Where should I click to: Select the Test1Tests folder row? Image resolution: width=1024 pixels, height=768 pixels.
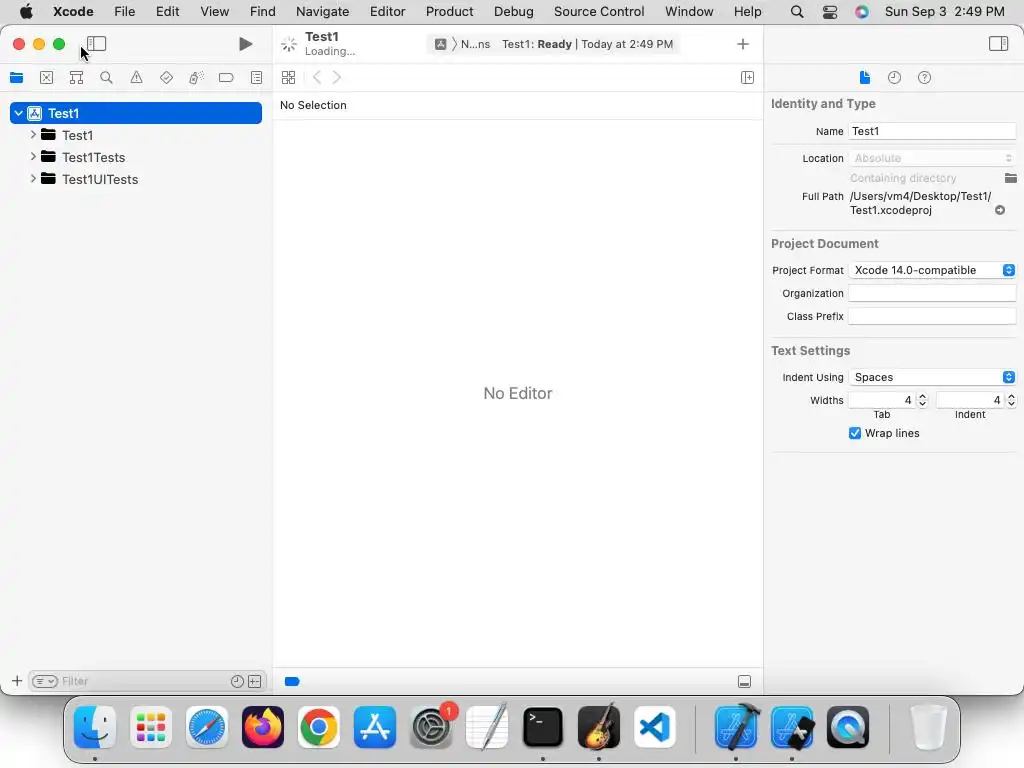136,157
